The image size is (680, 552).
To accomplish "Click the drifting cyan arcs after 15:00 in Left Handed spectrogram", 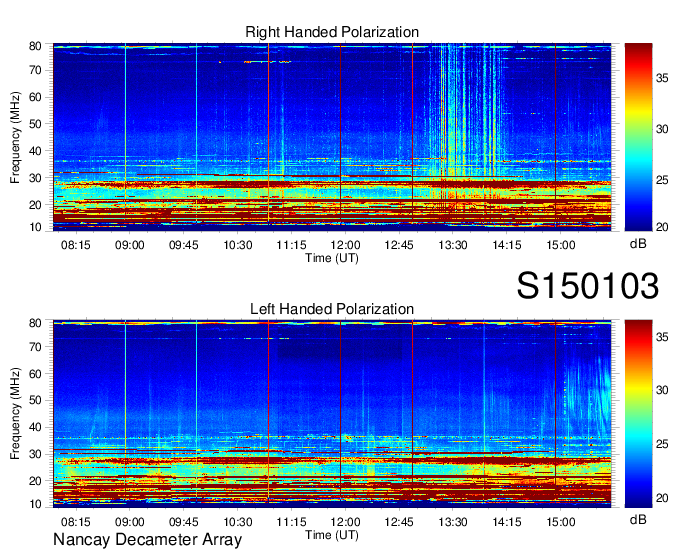I will pos(587,397).
